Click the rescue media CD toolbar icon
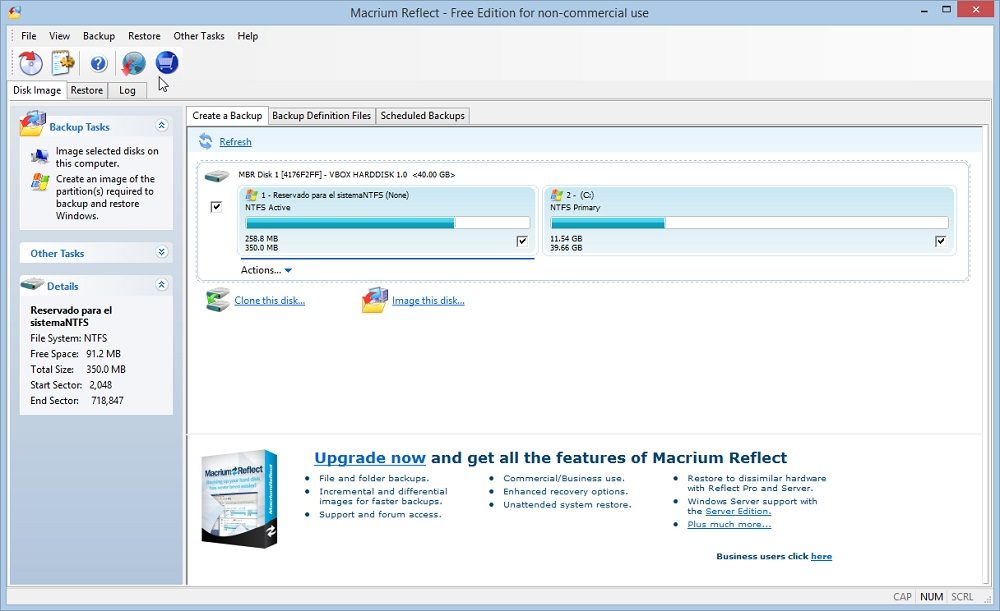This screenshot has width=1000, height=611. [30, 63]
